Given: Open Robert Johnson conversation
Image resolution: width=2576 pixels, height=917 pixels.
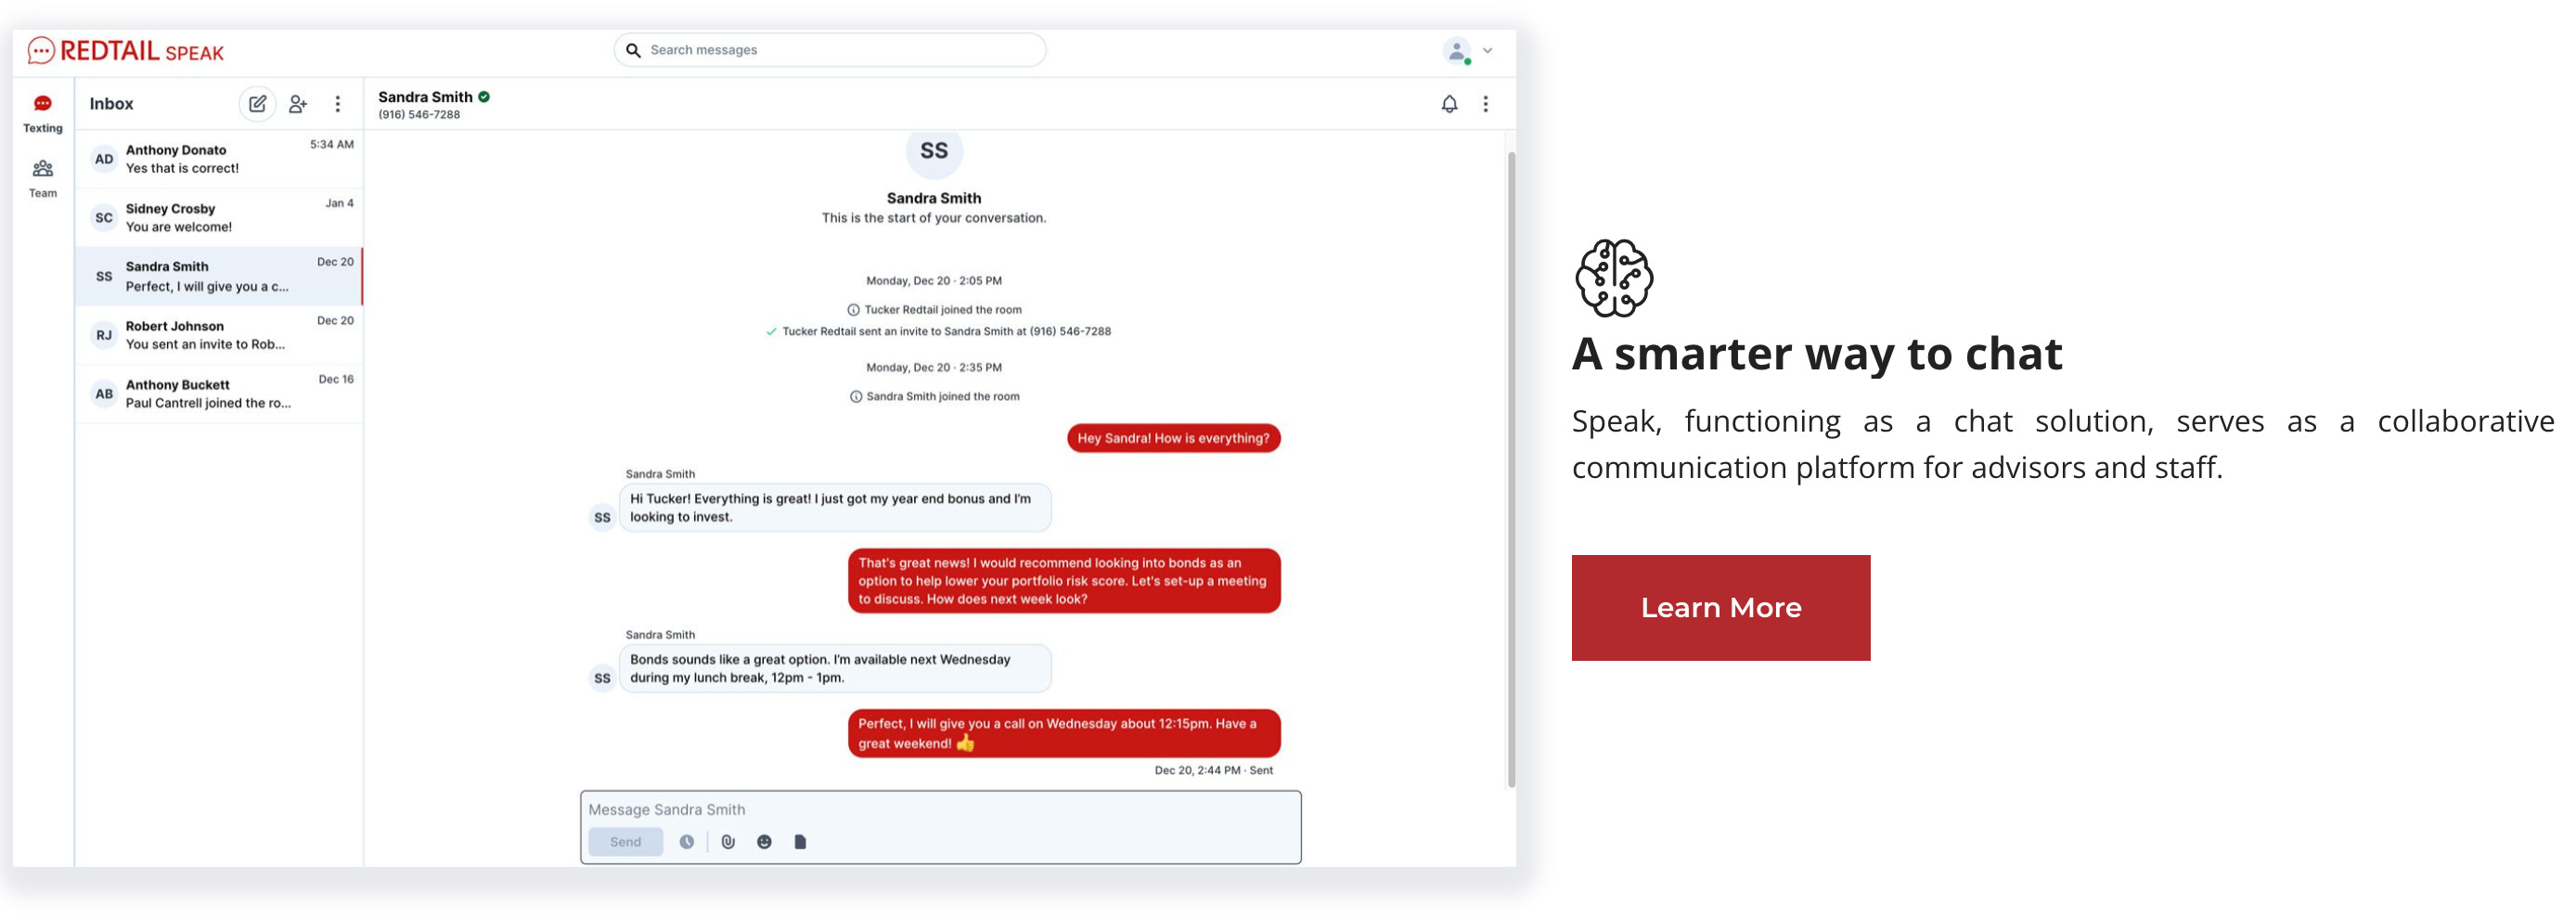Looking at the screenshot, I should pyautogui.click(x=219, y=335).
